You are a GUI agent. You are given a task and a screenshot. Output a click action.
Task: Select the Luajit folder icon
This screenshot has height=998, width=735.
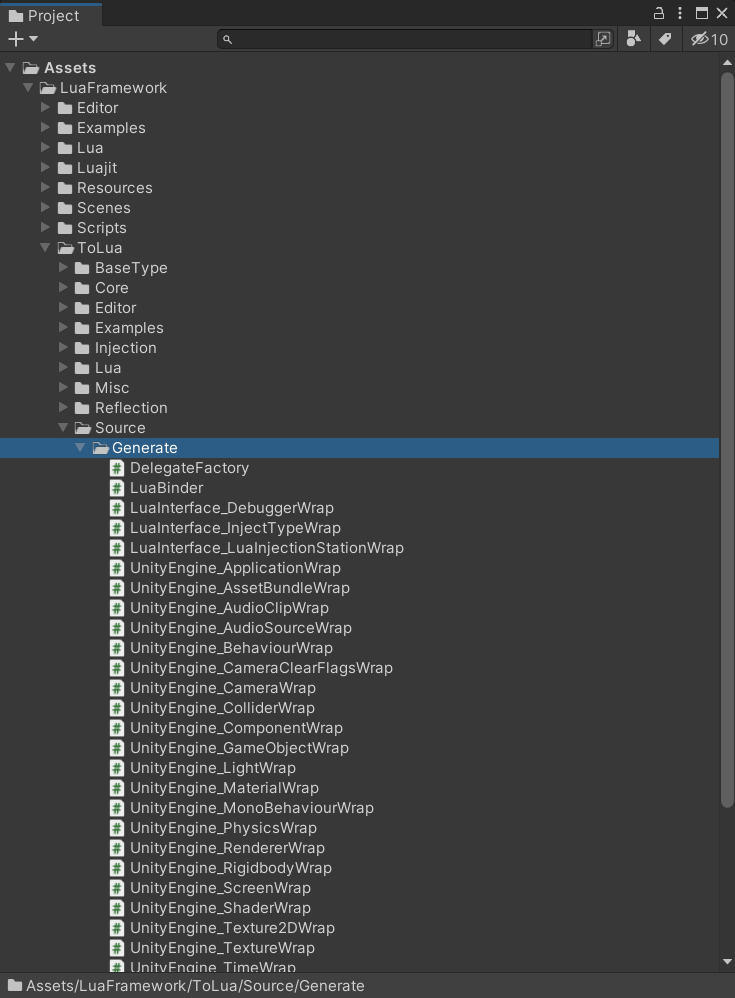pos(65,168)
